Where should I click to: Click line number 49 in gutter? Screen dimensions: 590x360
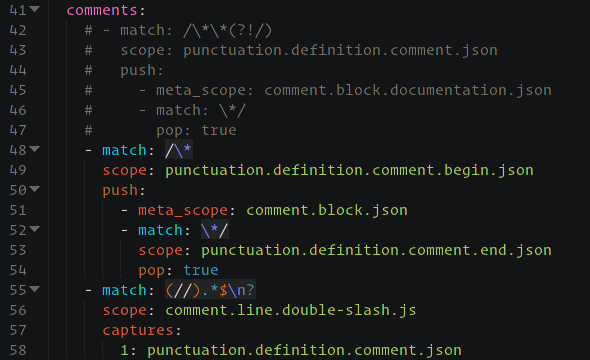click(18, 170)
